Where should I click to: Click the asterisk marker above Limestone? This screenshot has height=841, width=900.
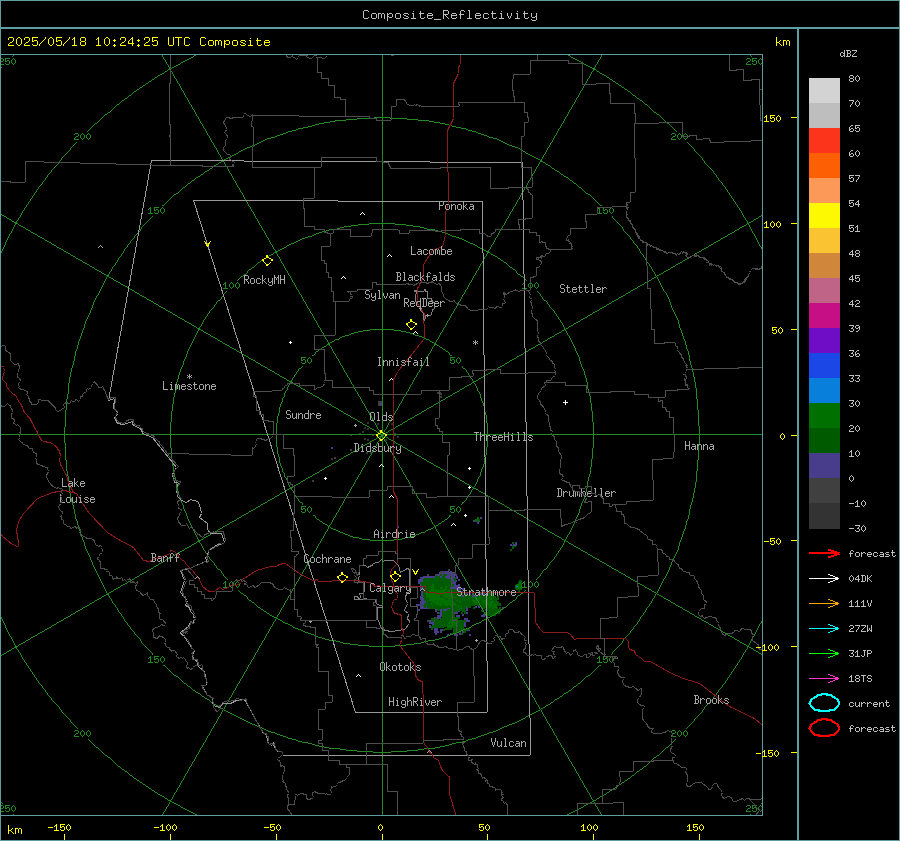tap(189, 377)
